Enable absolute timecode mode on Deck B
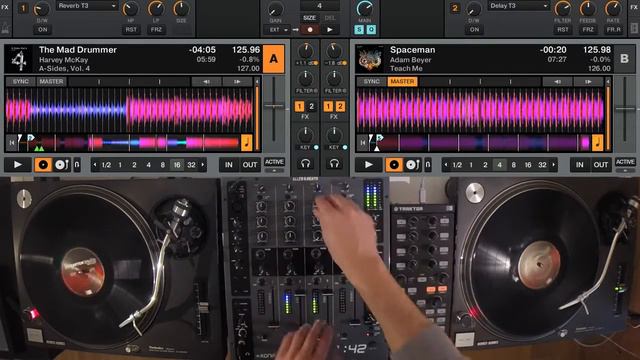Image resolution: width=640 pixels, height=360 pixels. [x=394, y=164]
